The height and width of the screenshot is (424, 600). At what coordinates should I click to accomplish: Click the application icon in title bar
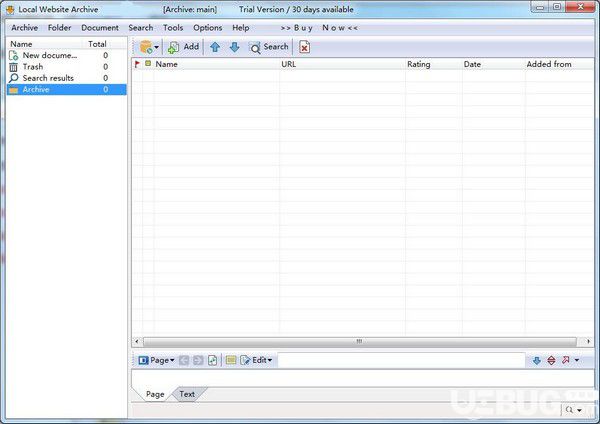point(10,9)
